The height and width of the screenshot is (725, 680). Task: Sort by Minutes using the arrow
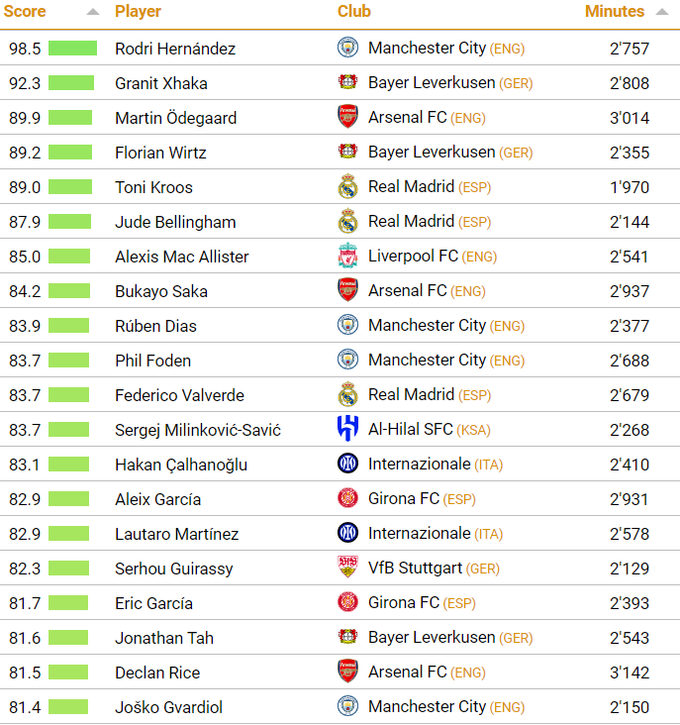tap(662, 12)
